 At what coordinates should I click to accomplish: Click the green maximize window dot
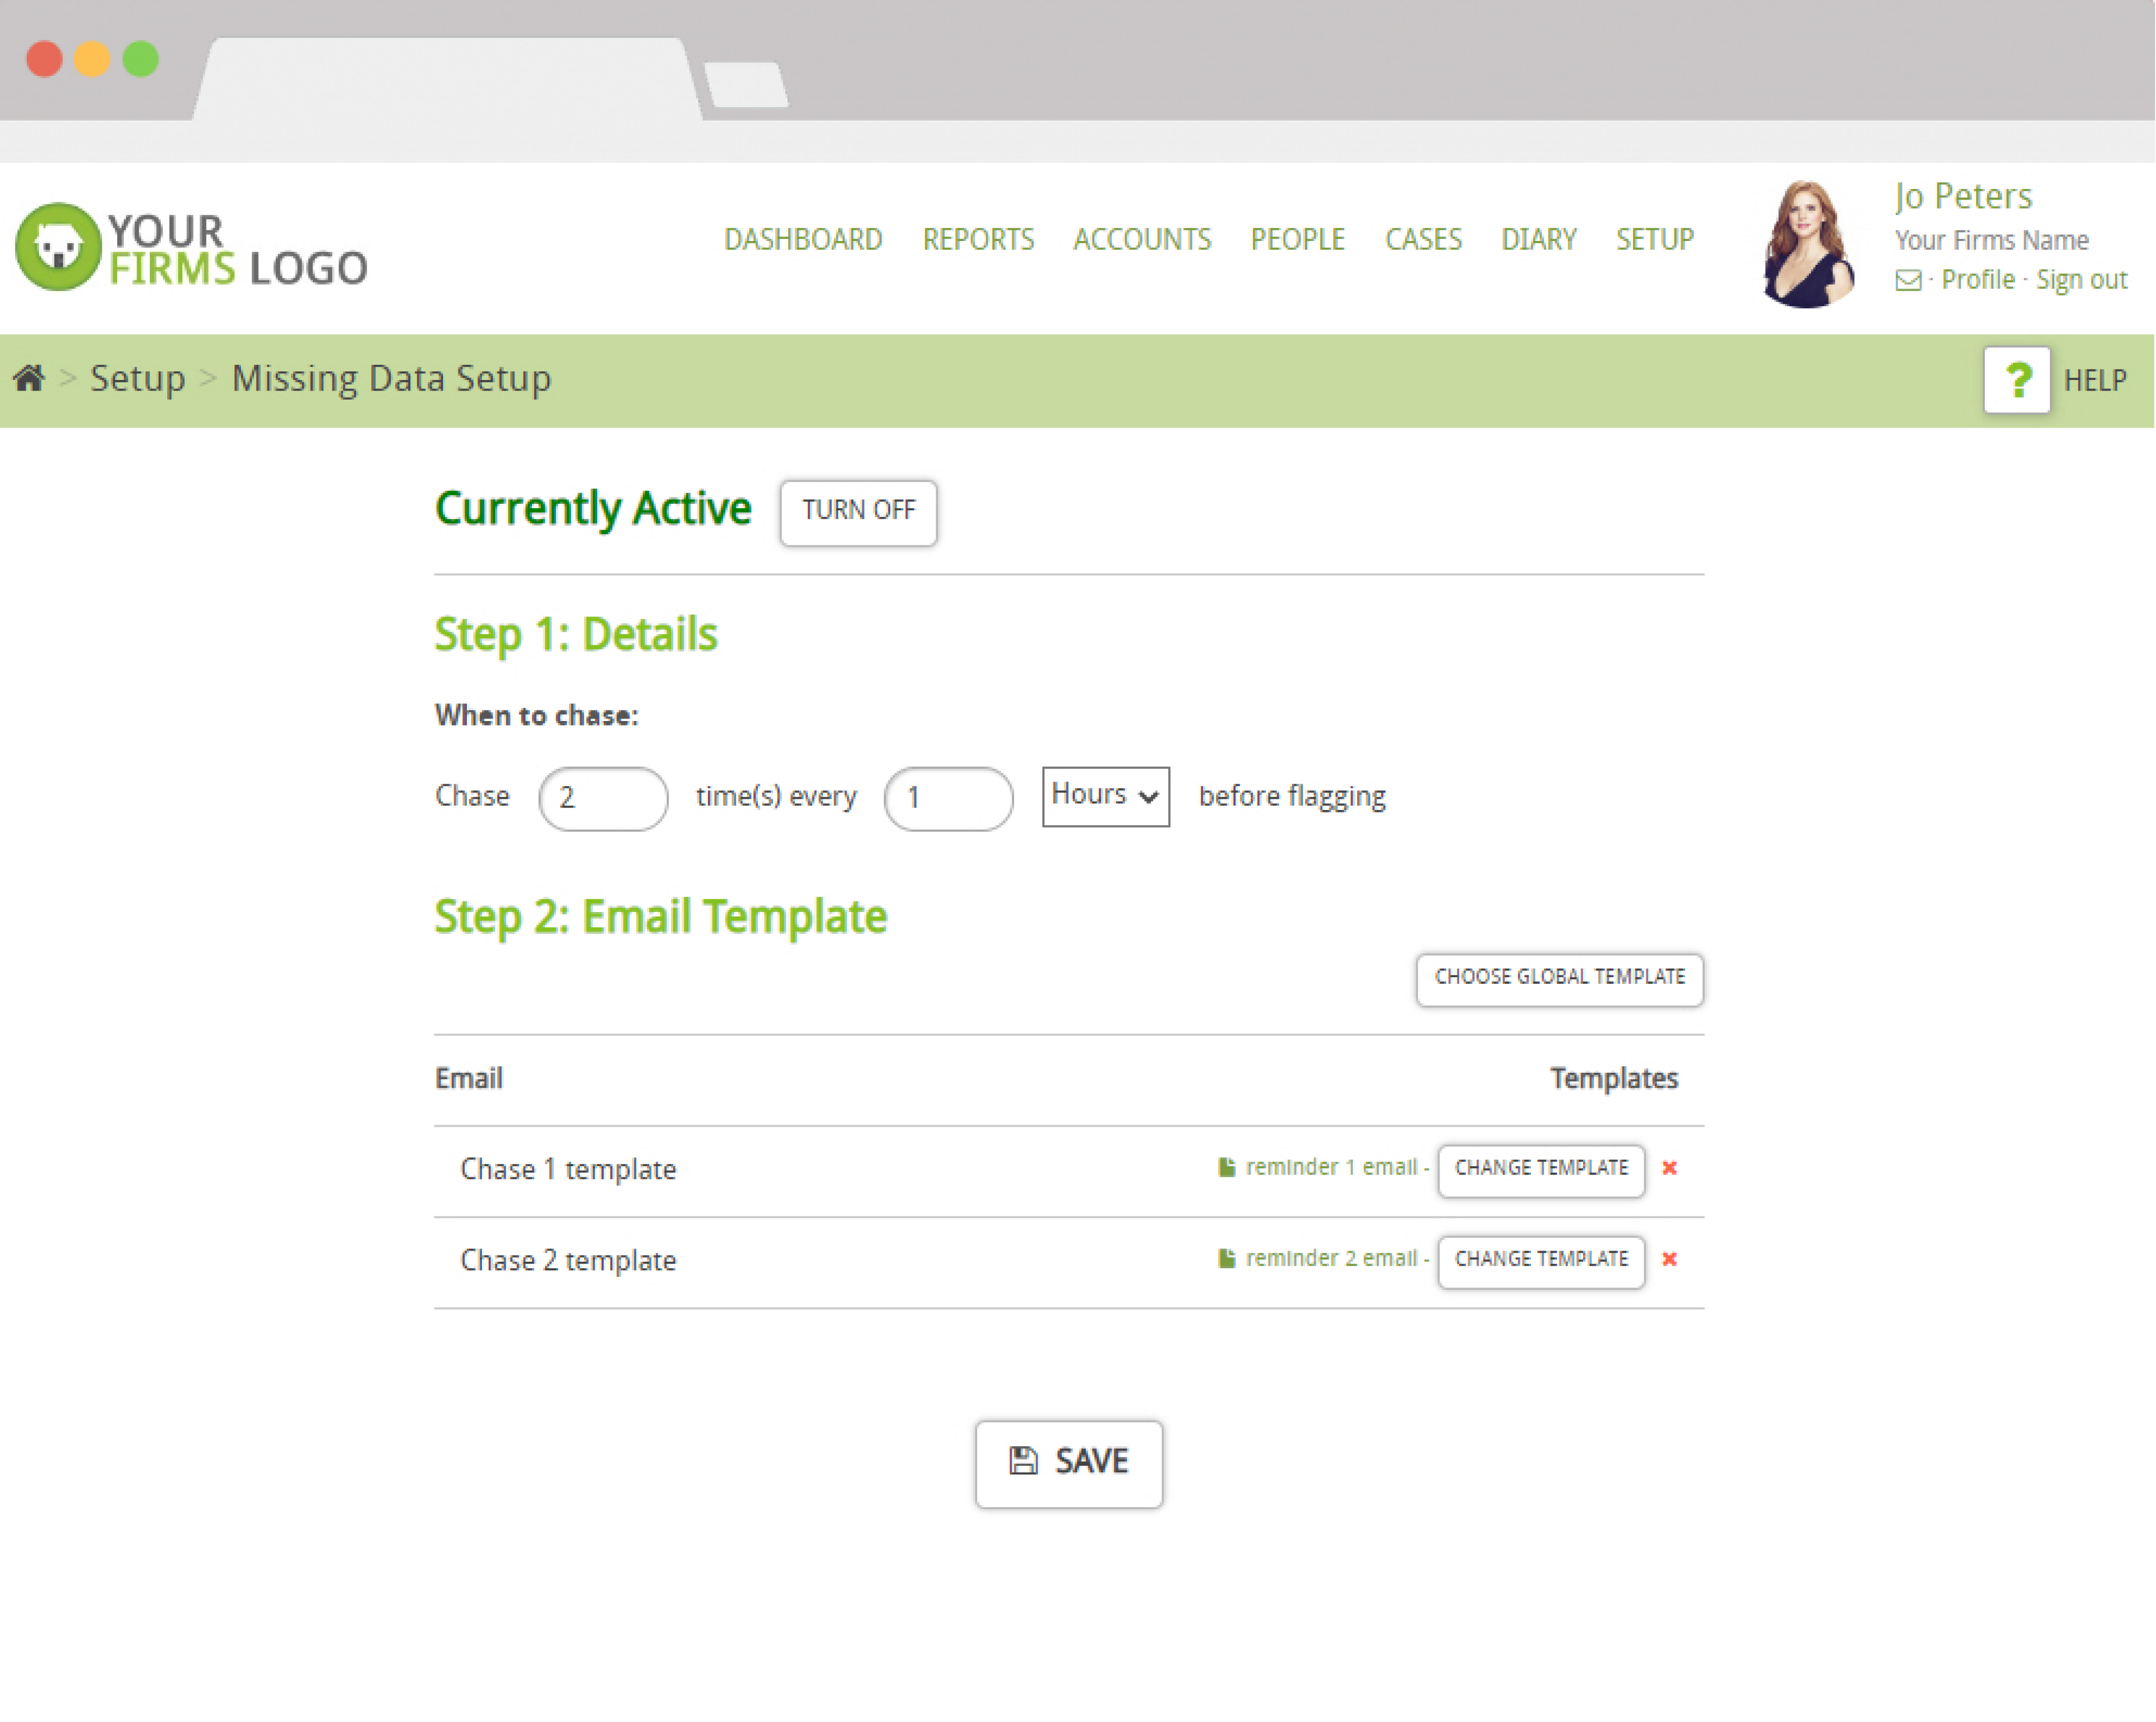141,59
